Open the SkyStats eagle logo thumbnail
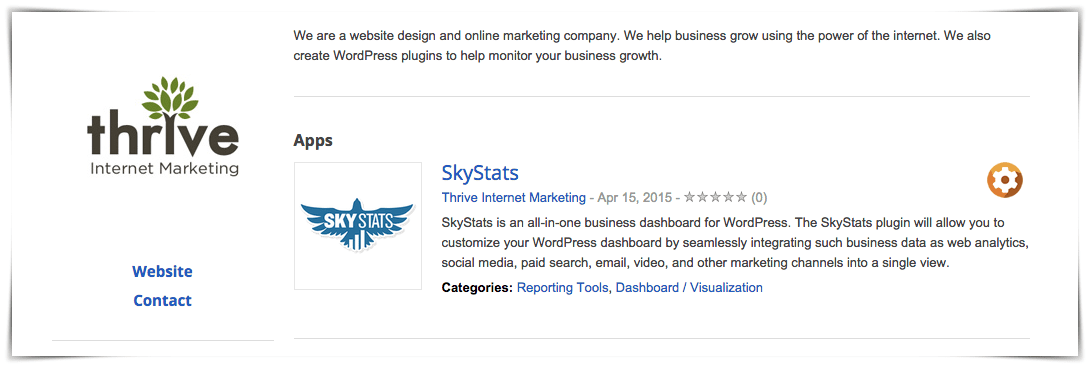Viewport: 1090px width, 368px height. tap(358, 225)
